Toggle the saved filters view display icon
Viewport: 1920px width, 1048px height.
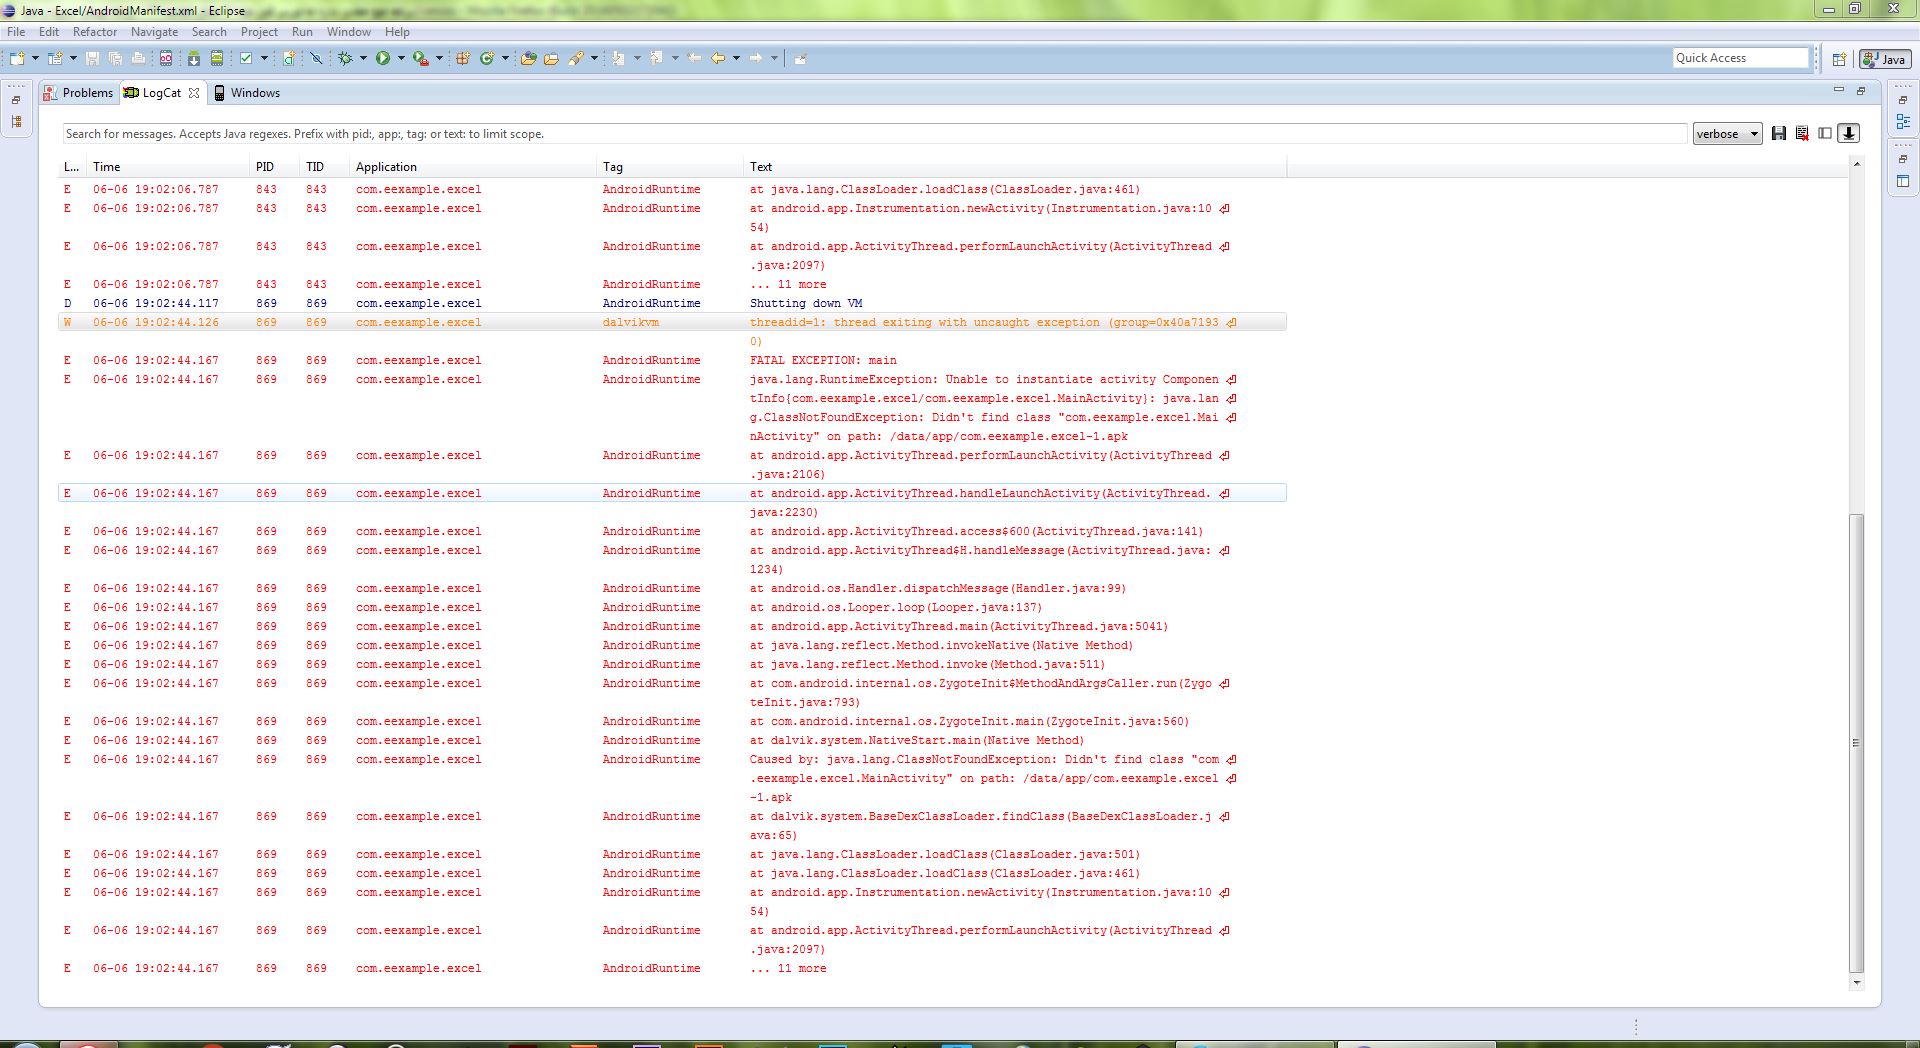tap(1825, 133)
